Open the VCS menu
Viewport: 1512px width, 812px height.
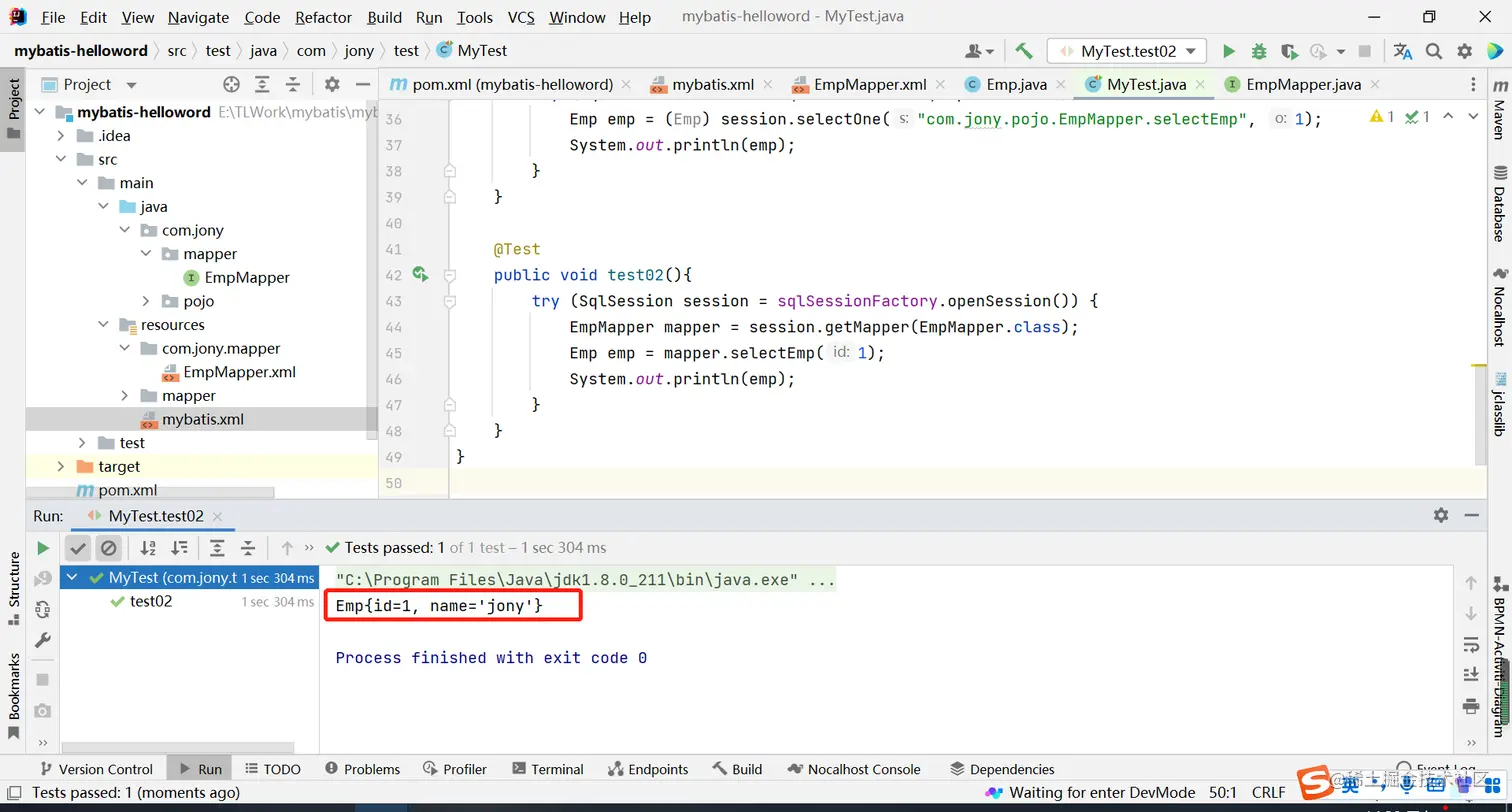pos(521,17)
